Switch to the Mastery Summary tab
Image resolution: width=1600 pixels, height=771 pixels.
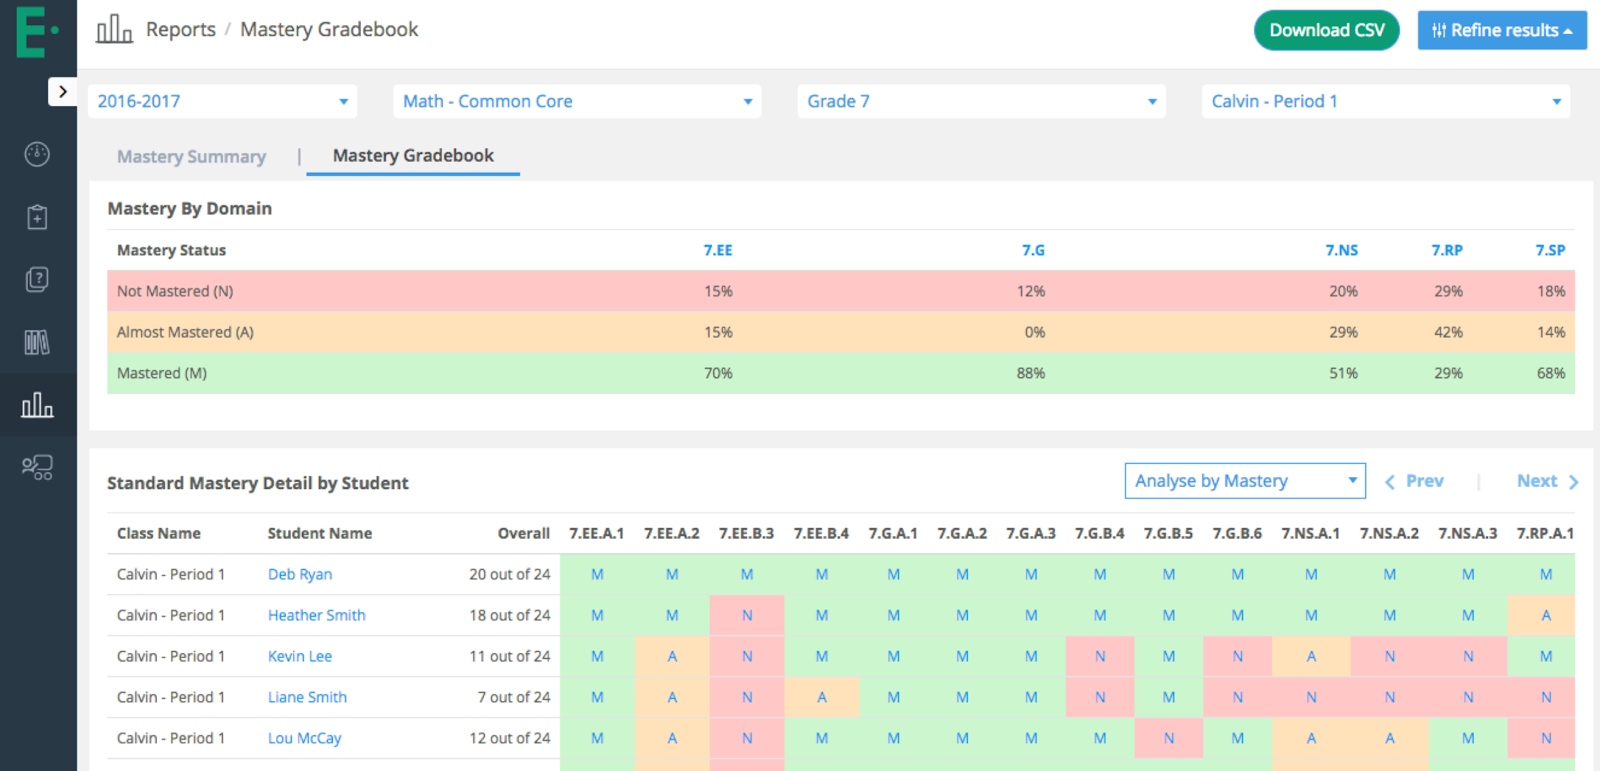click(191, 157)
